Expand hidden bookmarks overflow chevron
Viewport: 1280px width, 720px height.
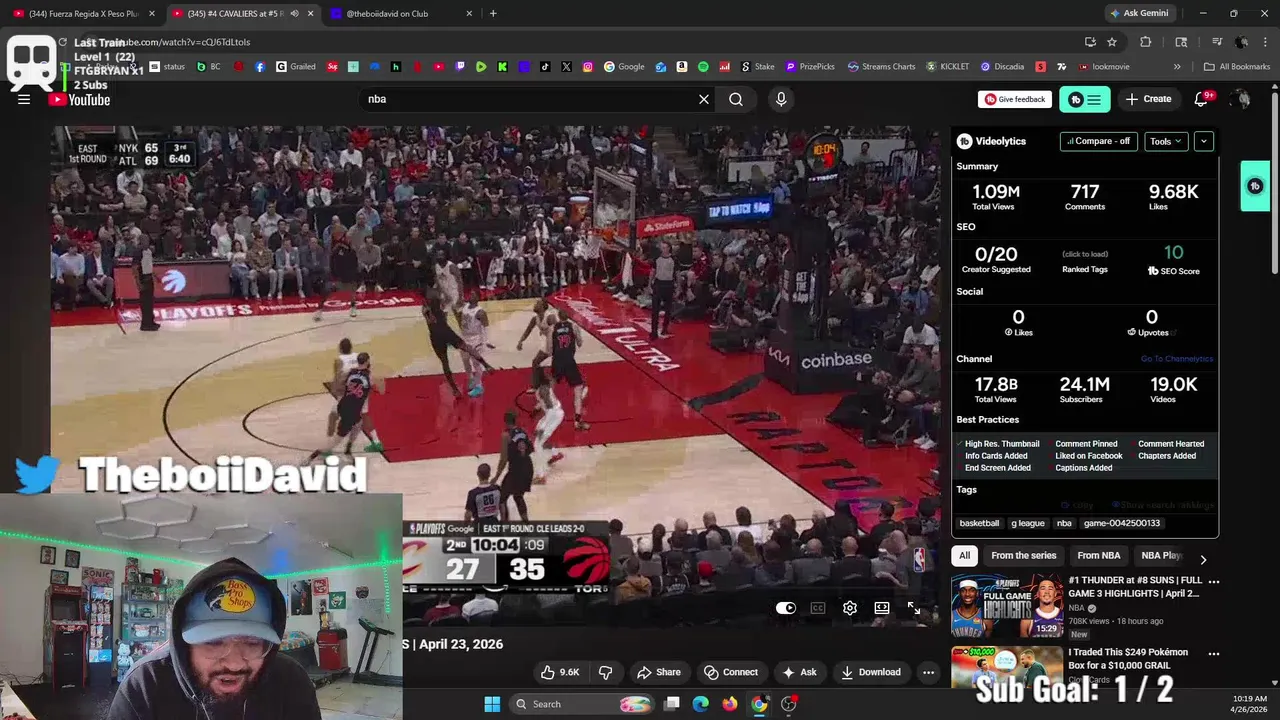tap(1177, 67)
